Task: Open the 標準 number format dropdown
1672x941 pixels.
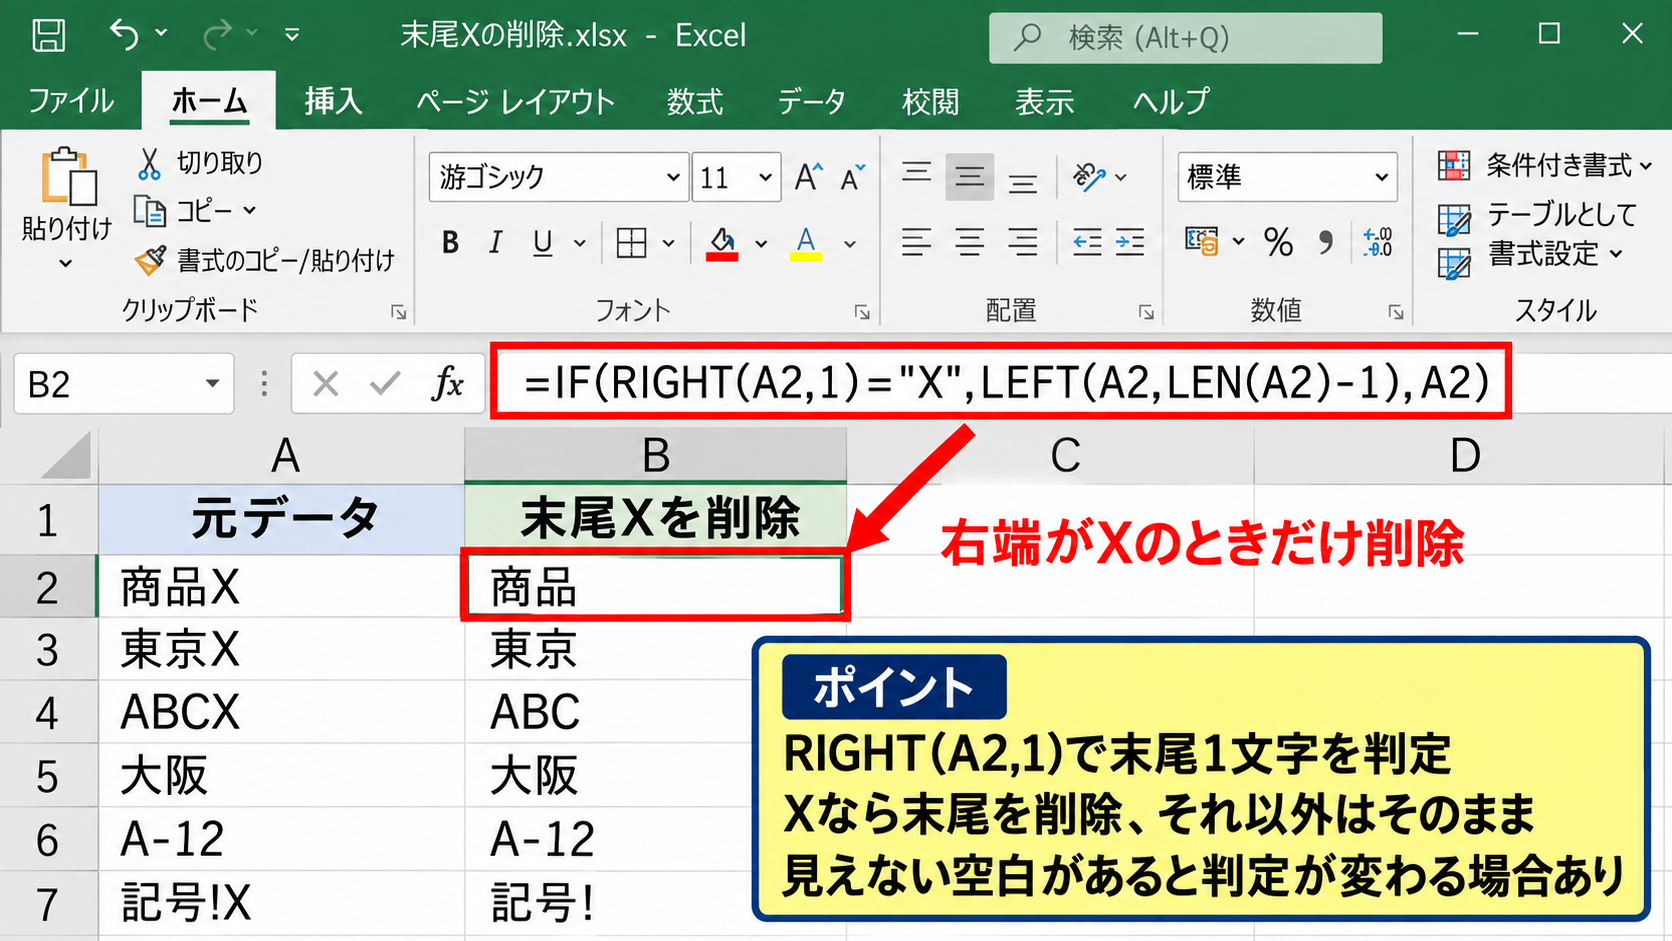Action: point(1287,178)
